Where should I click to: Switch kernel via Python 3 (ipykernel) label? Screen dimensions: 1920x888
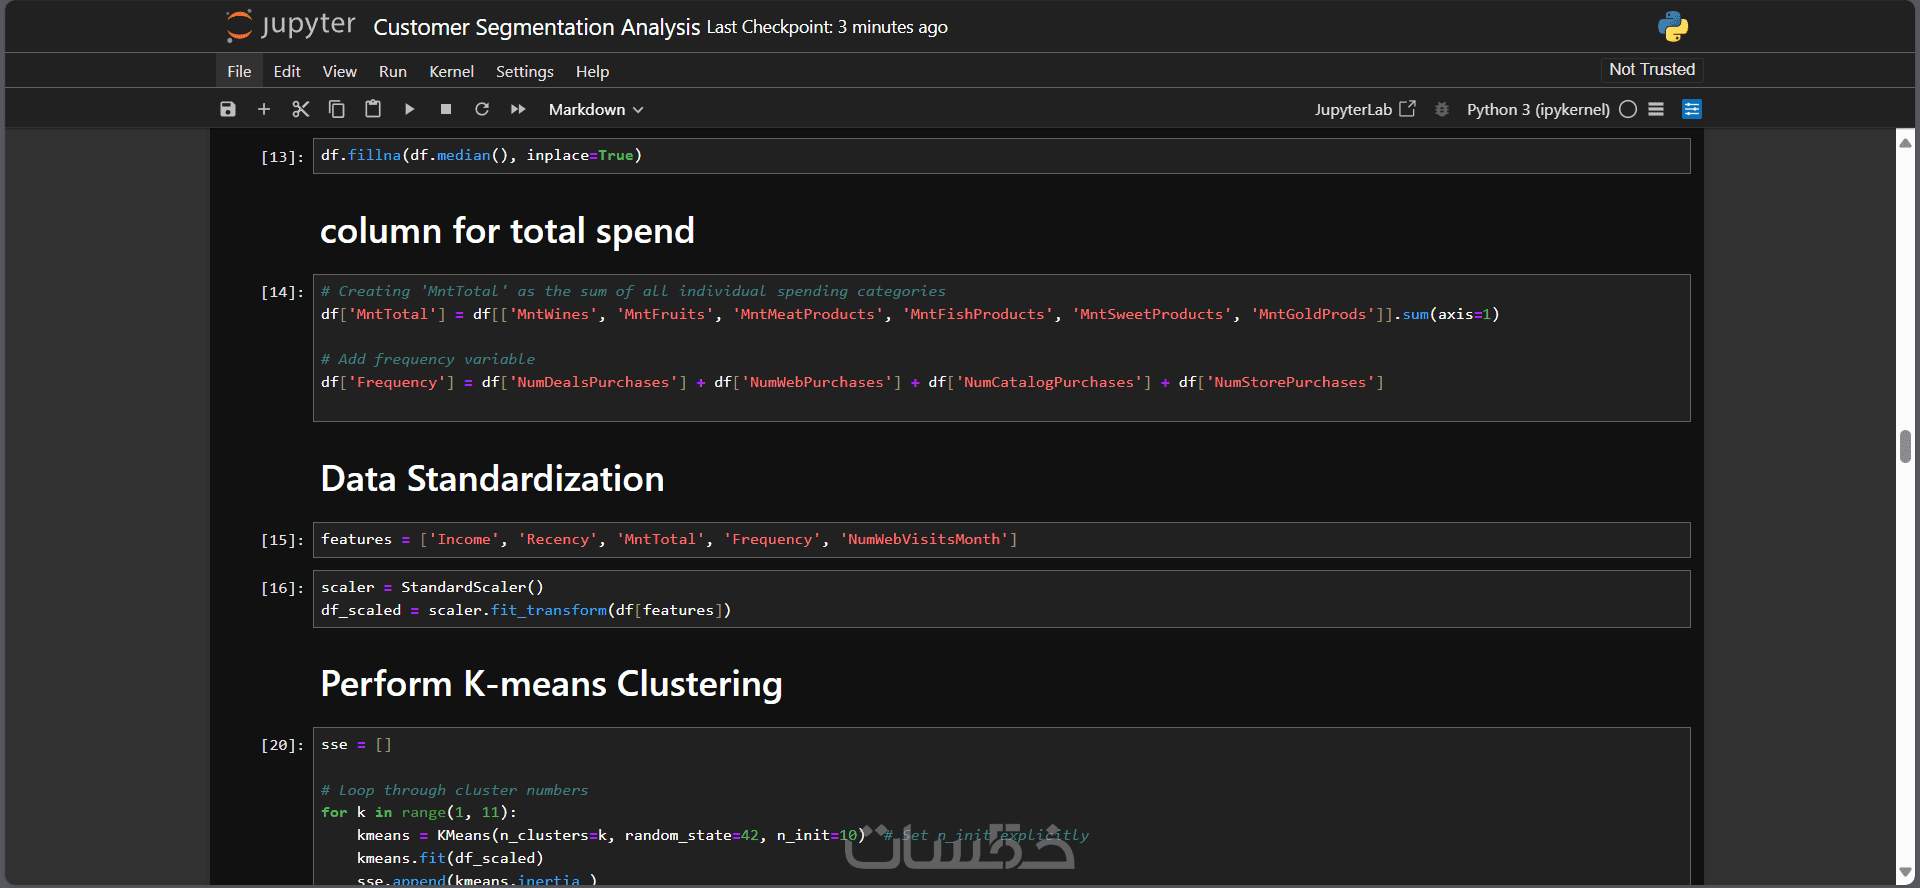(x=1537, y=109)
